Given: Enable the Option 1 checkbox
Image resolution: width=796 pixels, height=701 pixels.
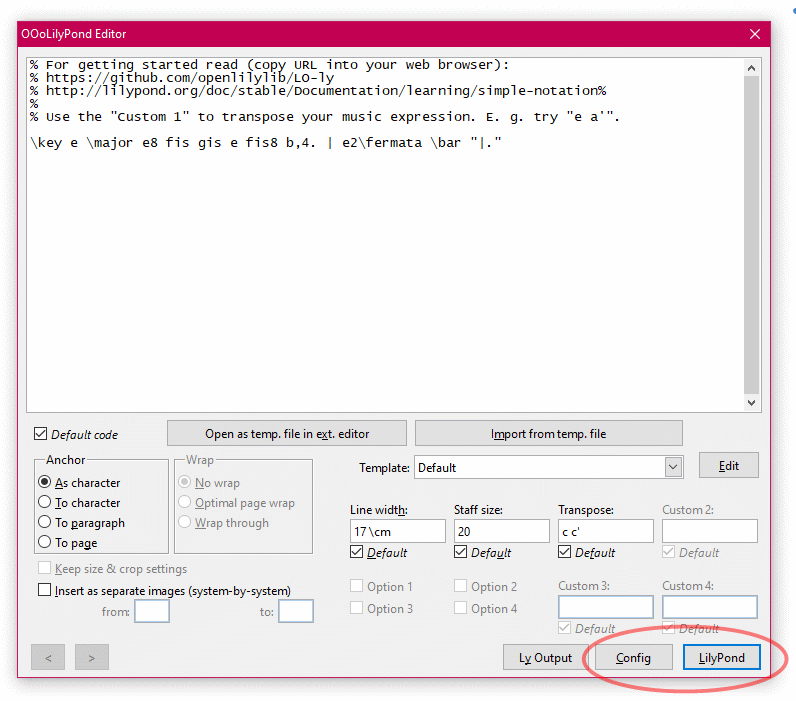Looking at the screenshot, I should click(357, 586).
